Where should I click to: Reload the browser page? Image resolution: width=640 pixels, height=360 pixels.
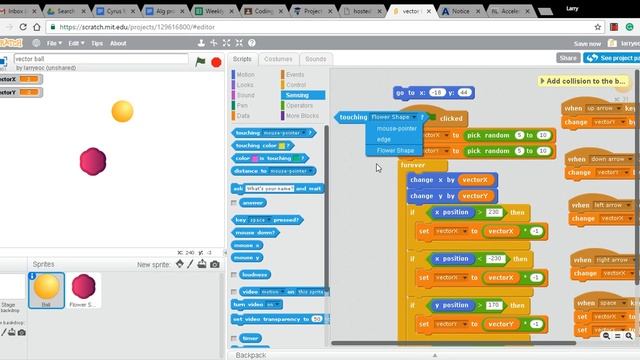23,27
